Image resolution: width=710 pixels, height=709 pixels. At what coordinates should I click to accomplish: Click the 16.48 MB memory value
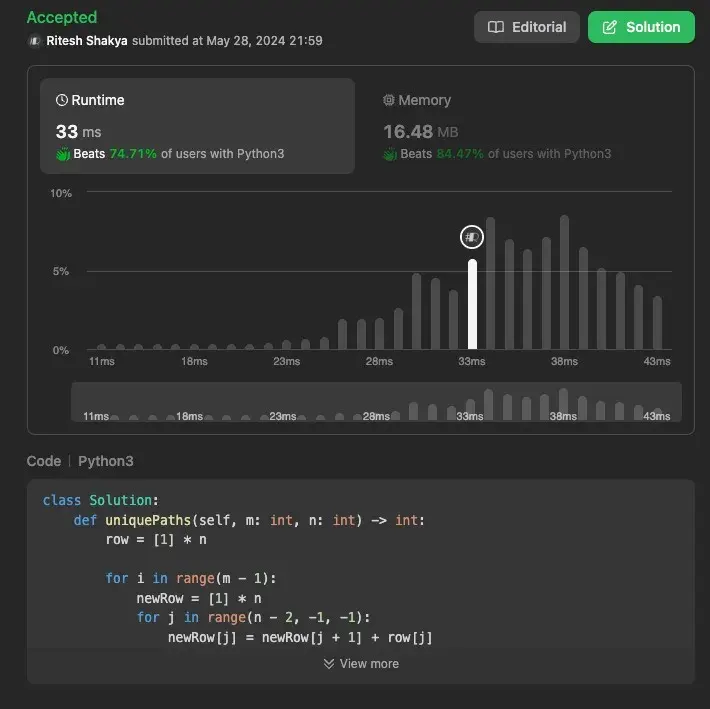[421, 132]
